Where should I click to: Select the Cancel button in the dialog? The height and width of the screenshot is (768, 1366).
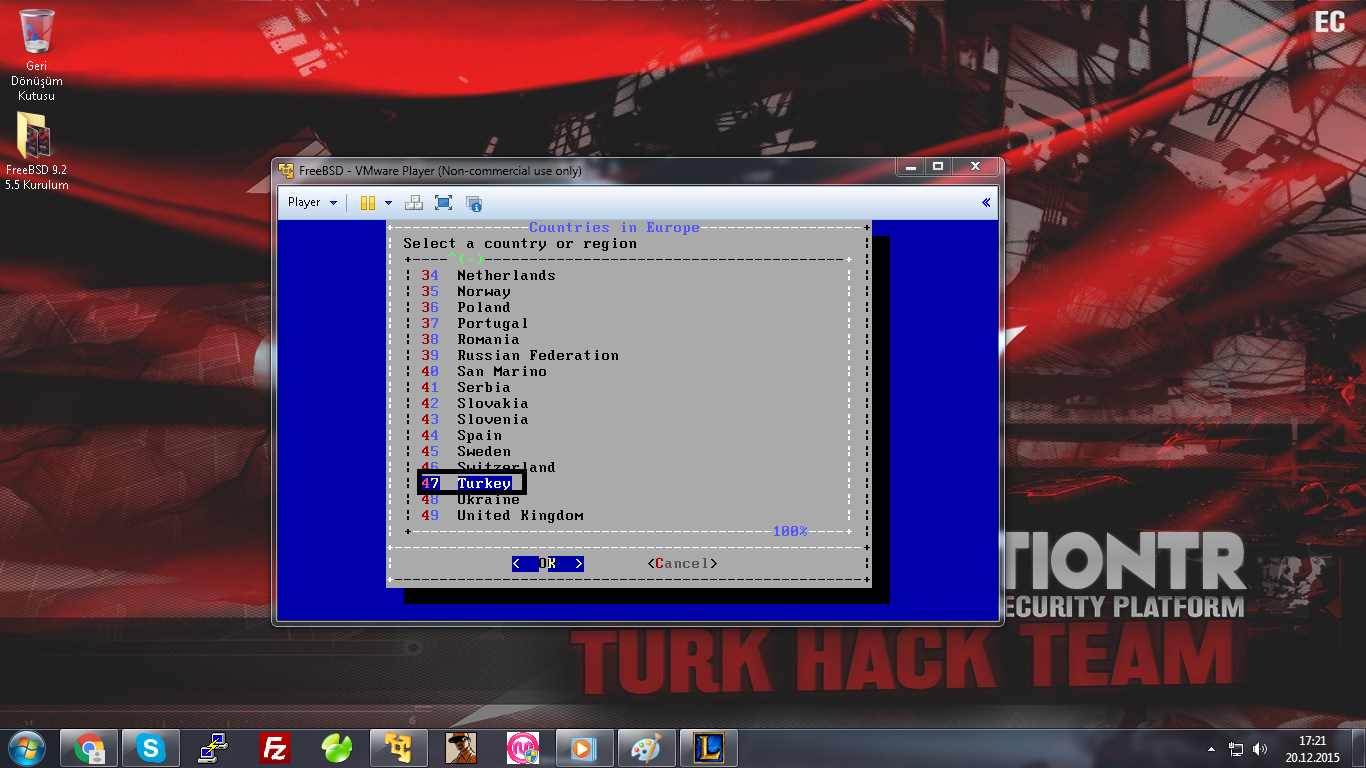682,564
